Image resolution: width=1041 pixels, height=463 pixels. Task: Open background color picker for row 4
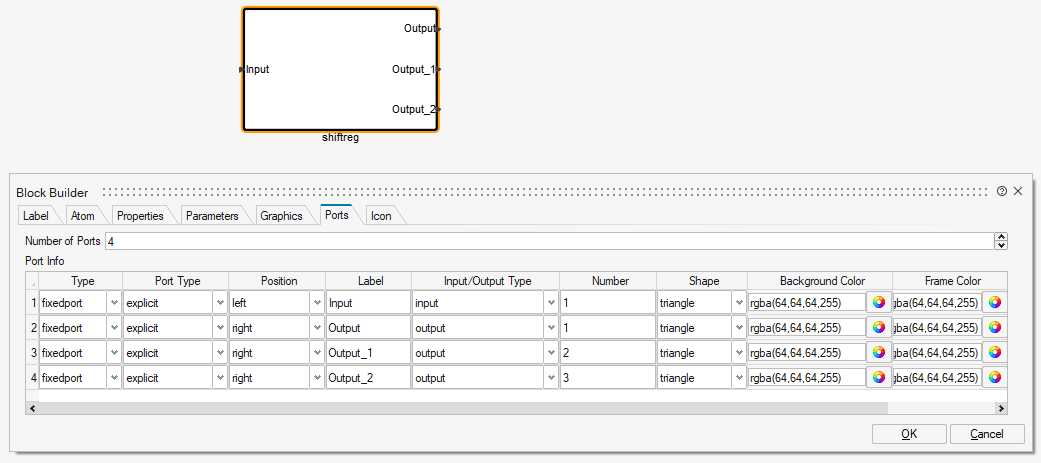[x=878, y=378]
